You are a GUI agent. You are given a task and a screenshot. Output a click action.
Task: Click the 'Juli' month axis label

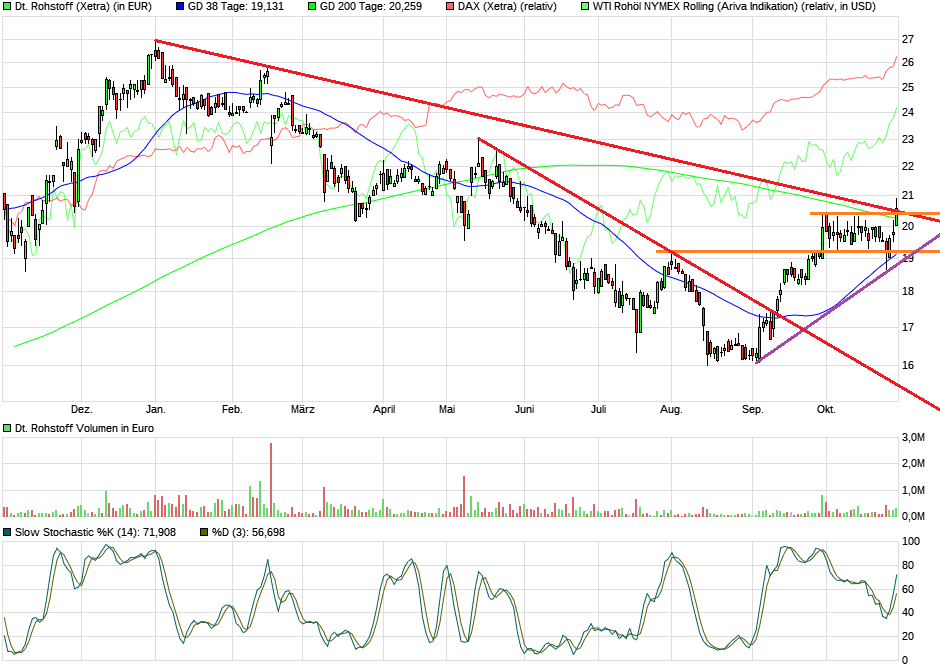coord(598,410)
